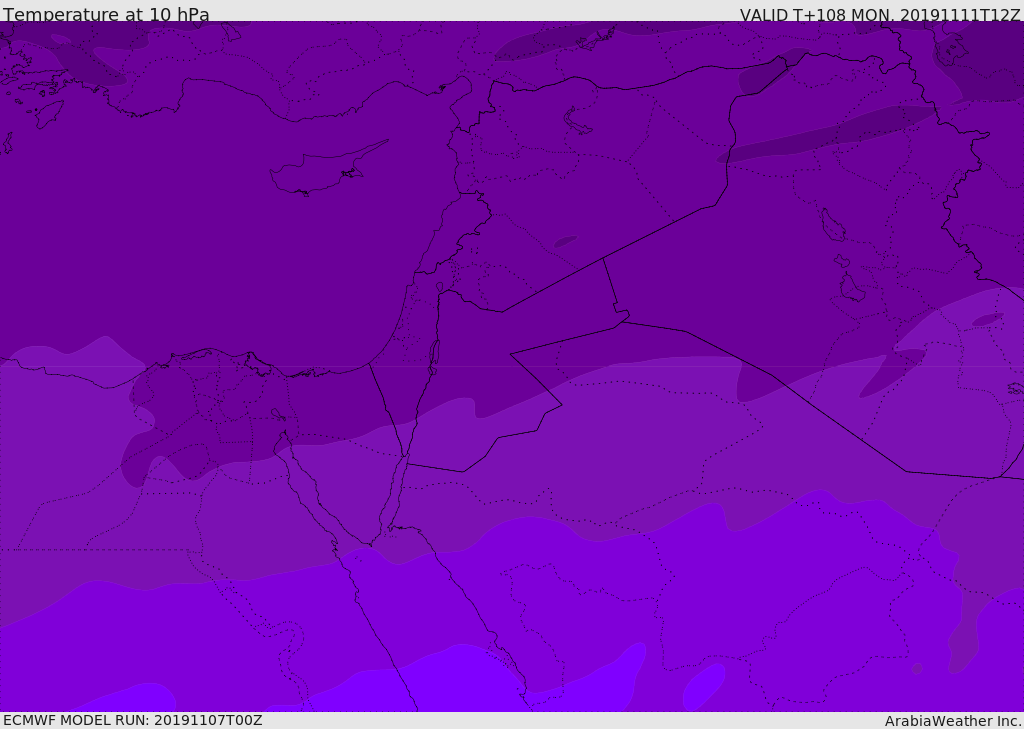Click the 'ArabiaWeather Inc.' credit text
The image size is (1024, 729).
[952, 721]
